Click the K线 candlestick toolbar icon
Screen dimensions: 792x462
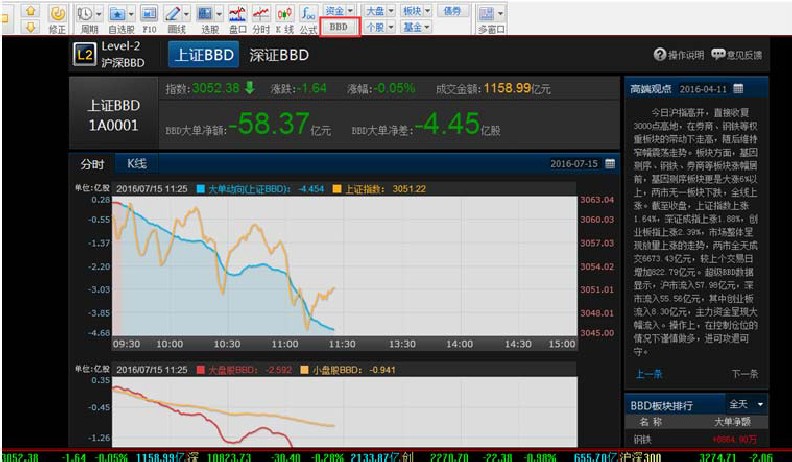pyautogui.click(x=284, y=18)
